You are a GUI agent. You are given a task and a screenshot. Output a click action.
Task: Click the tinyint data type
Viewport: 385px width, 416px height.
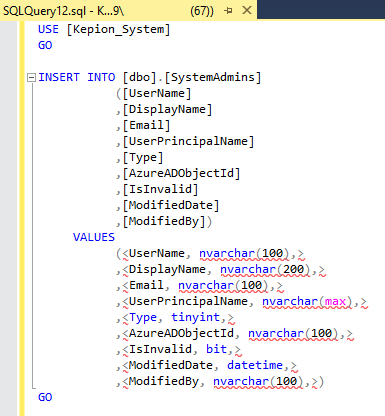[195, 317]
